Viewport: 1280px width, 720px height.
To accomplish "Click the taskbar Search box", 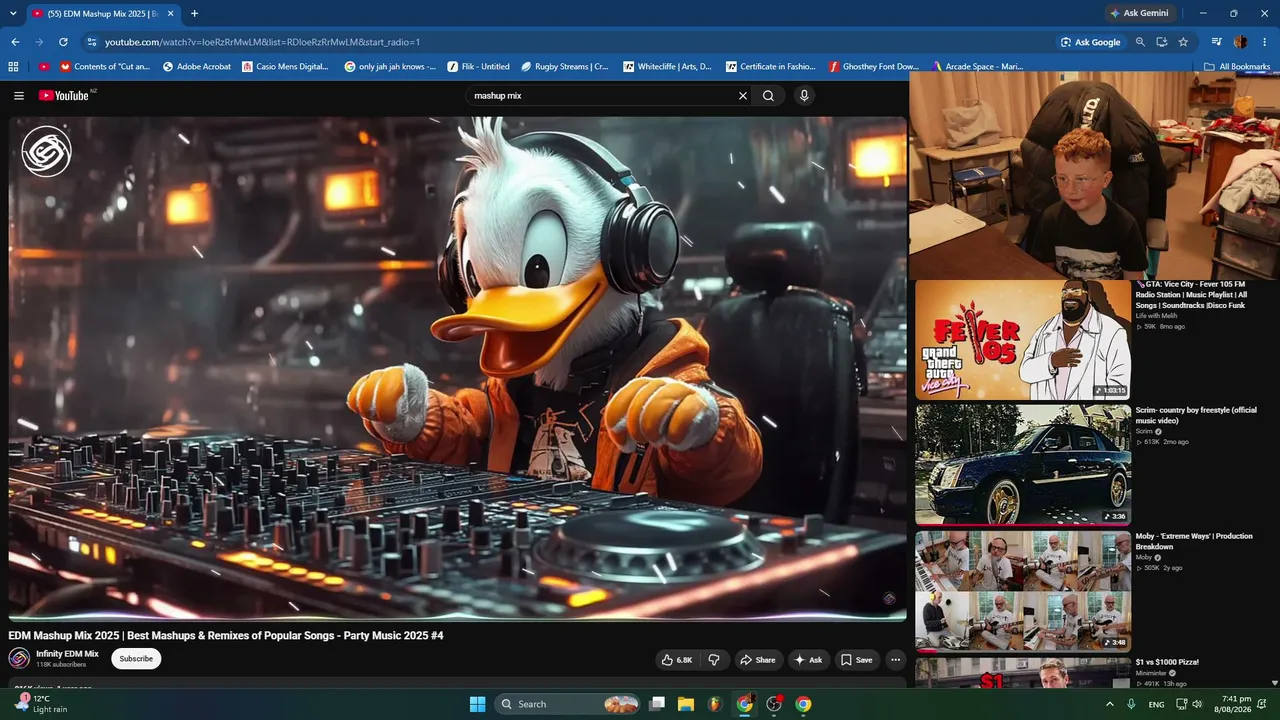I will [x=568, y=704].
